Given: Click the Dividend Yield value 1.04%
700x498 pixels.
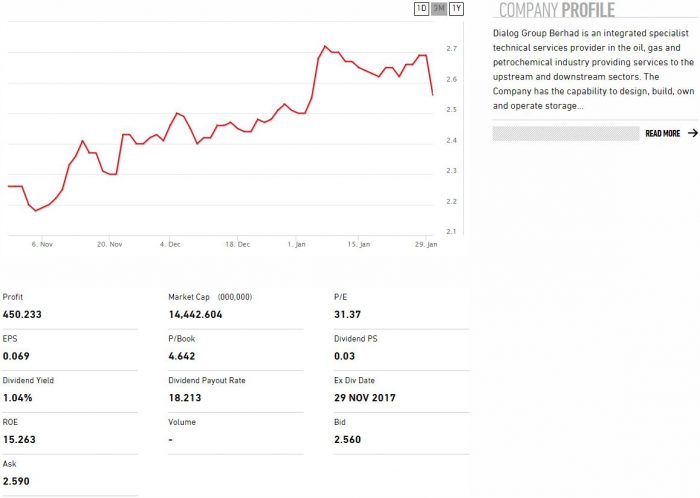Looking at the screenshot, I should pyautogui.click(x=18, y=398).
